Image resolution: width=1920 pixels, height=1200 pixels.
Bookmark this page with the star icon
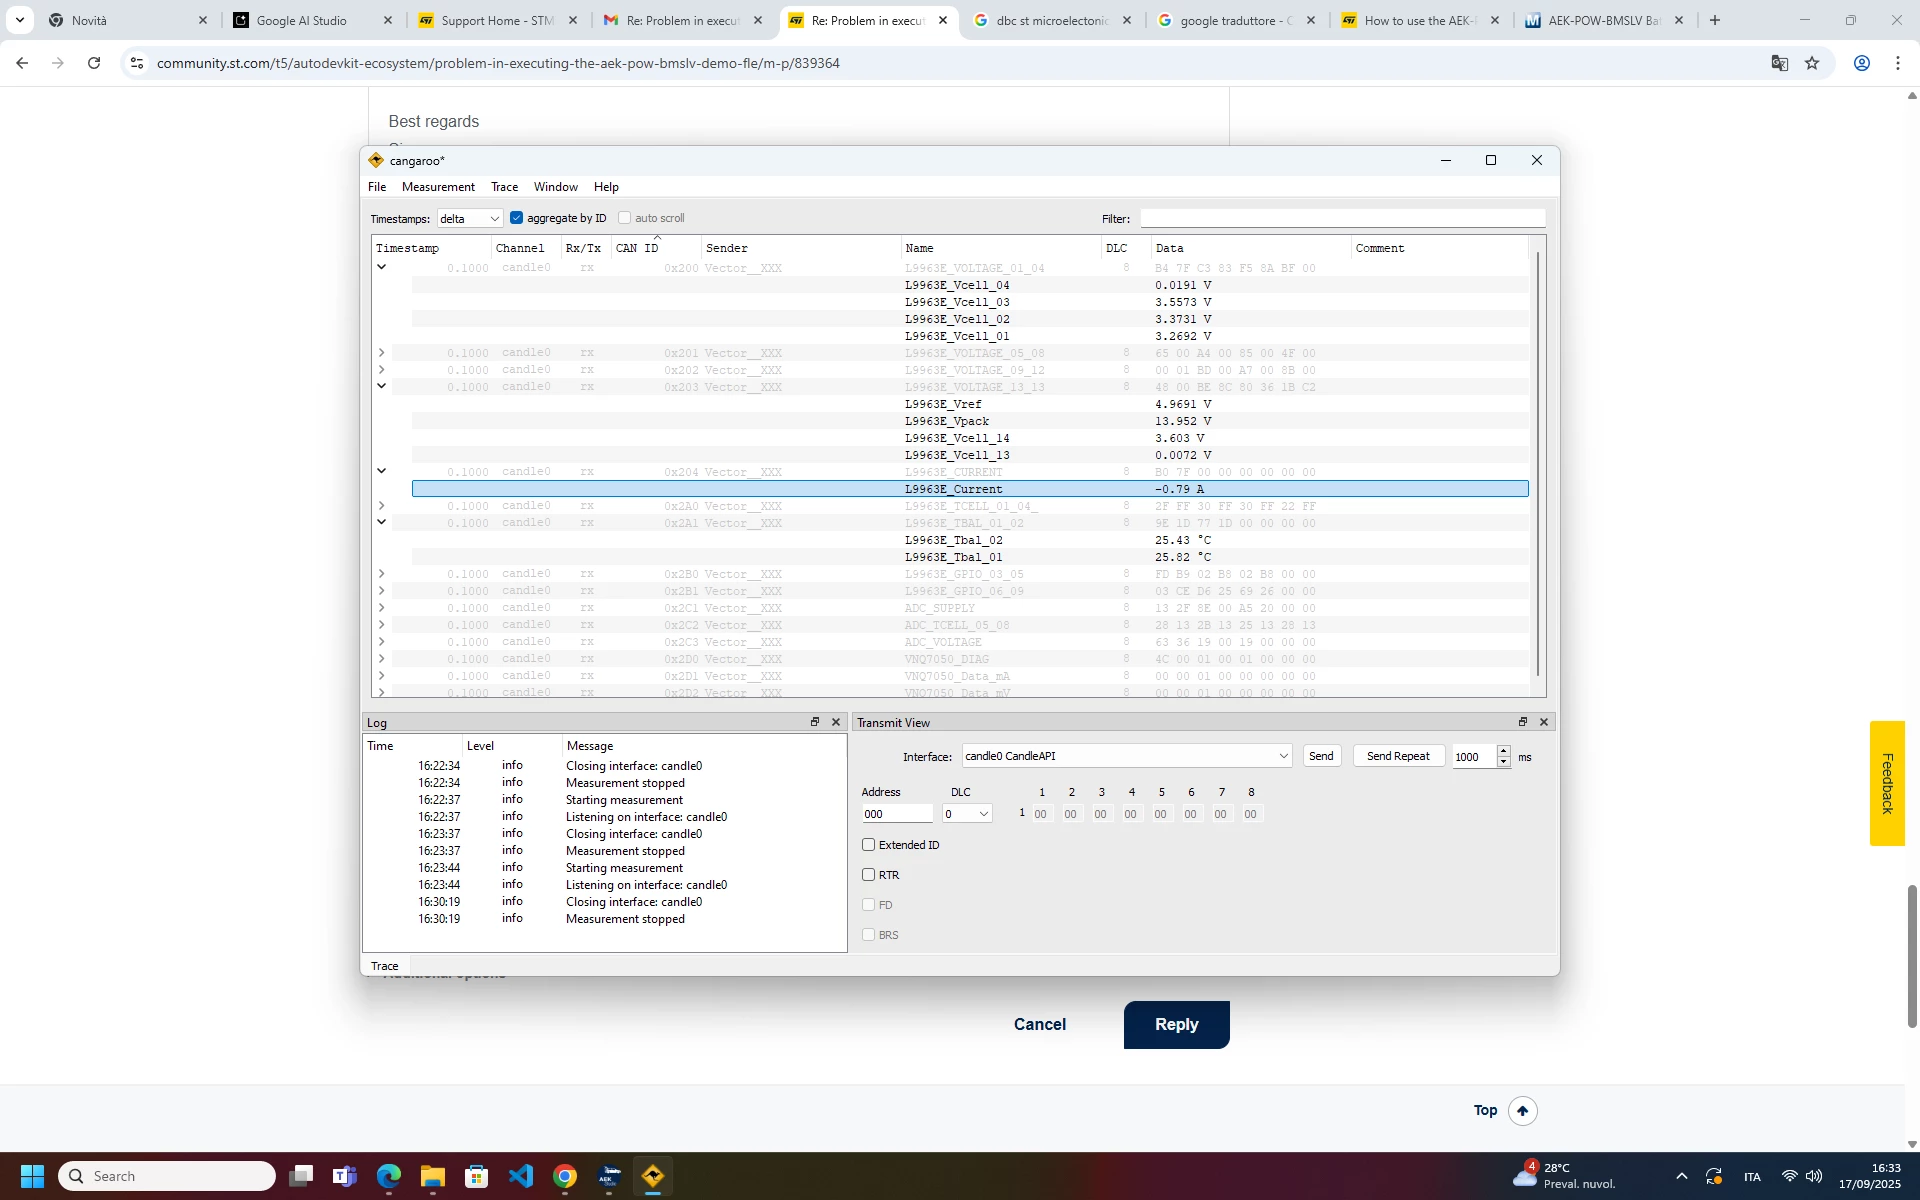[x=1813, y=63]
